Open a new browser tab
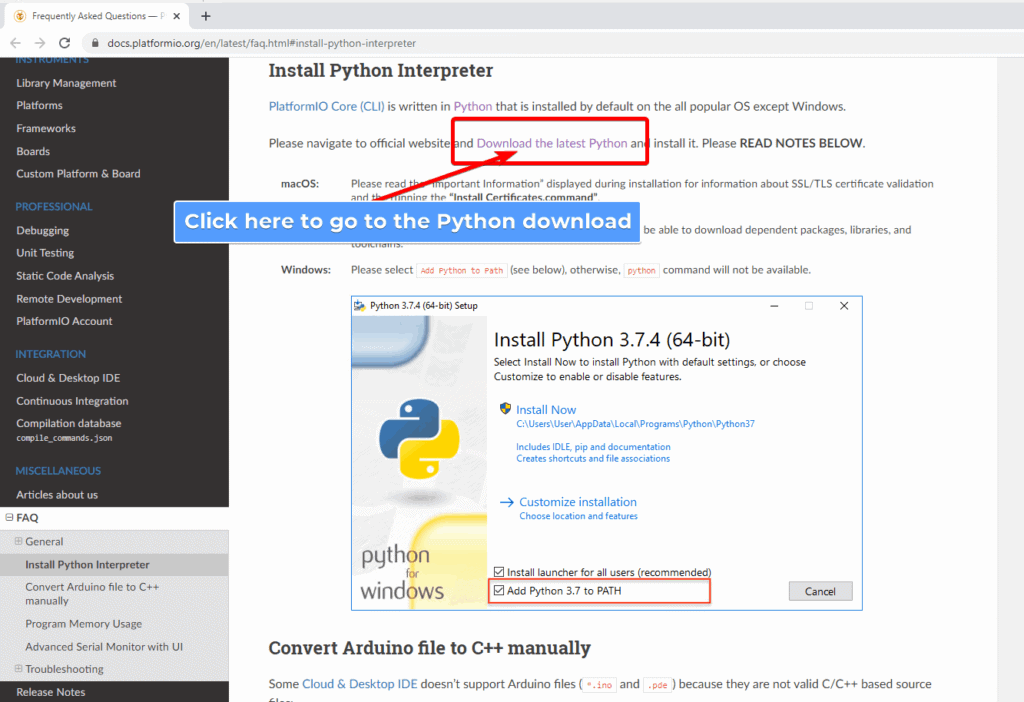The height and width of the screenshot is (702, 1024). [x=206, y=16]
